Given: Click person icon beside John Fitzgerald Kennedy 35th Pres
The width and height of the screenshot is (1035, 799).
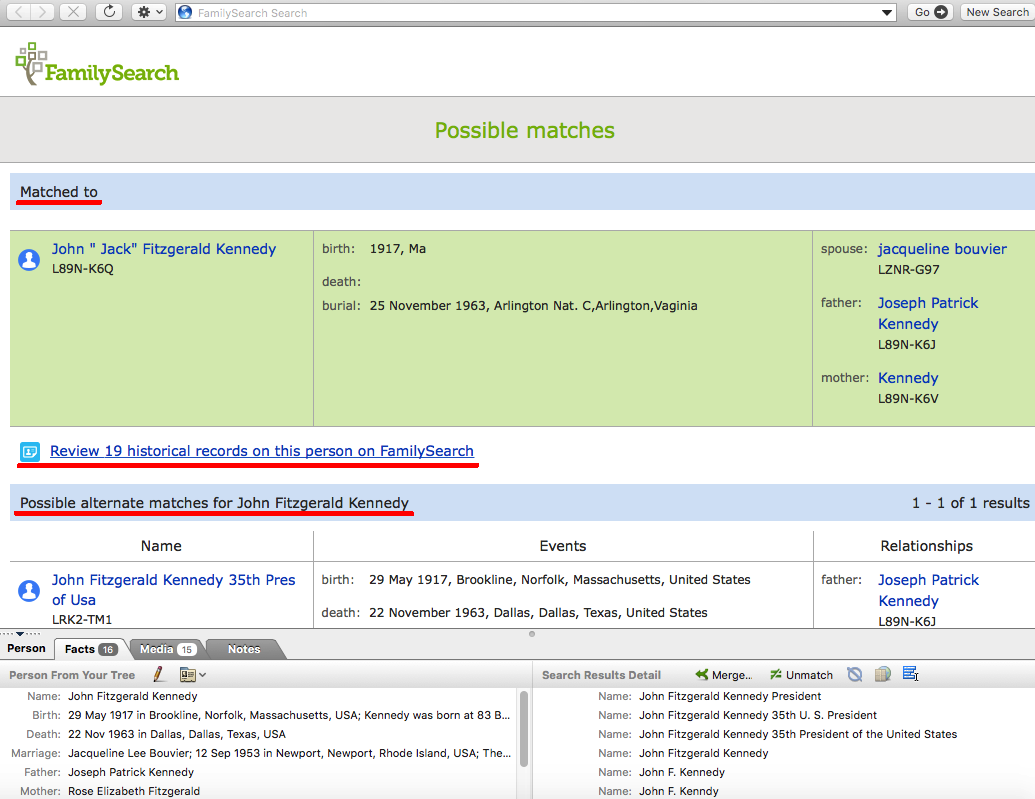Looking at the screenshot, I should [29, 590].
